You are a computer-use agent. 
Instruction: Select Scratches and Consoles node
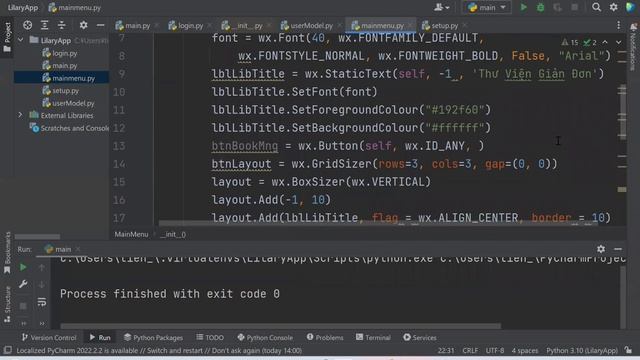[x=69, y=128]
